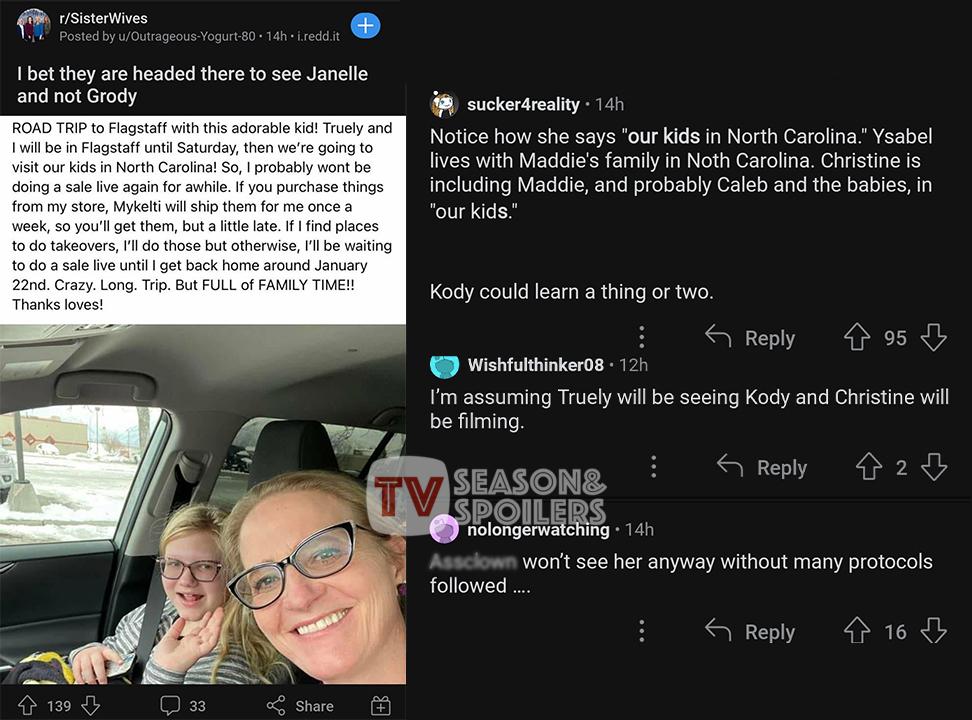Give an award using the gift icon
This screenshot has width=972, height=720.
point(381,706)
